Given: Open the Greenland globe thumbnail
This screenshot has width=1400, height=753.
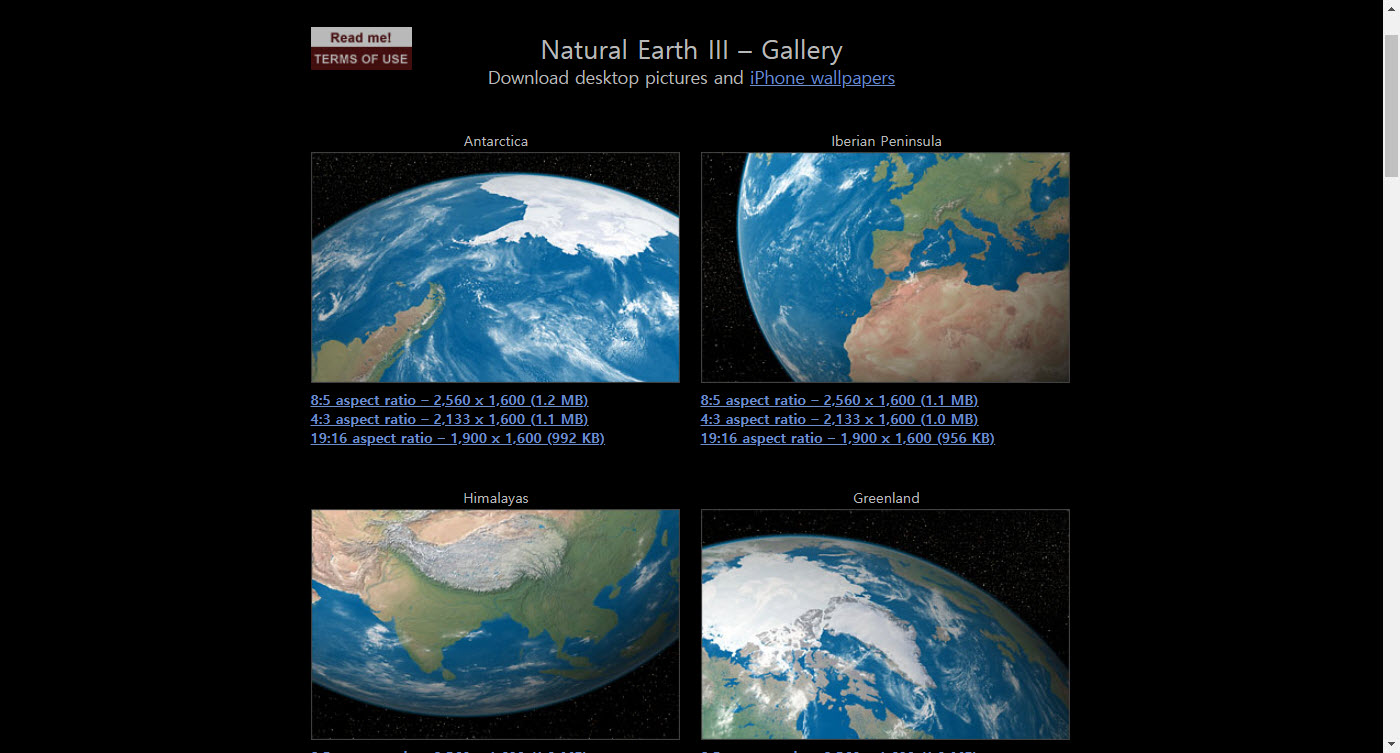Looking at the screenshot, I should click(885, 624).
